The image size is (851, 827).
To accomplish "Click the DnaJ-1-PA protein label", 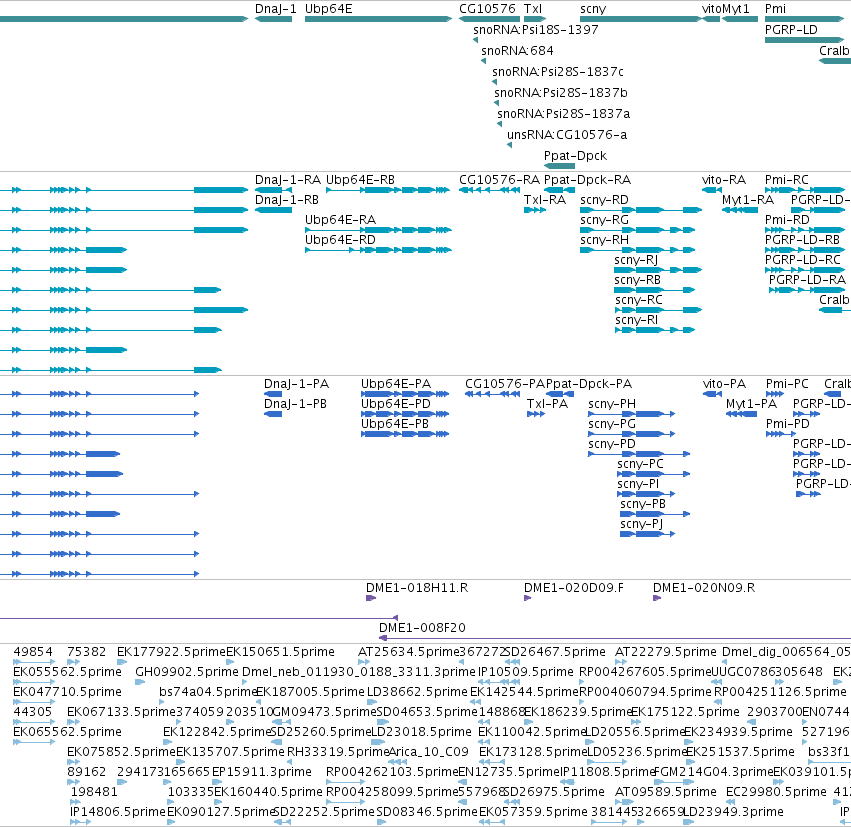I will point(296,384).
